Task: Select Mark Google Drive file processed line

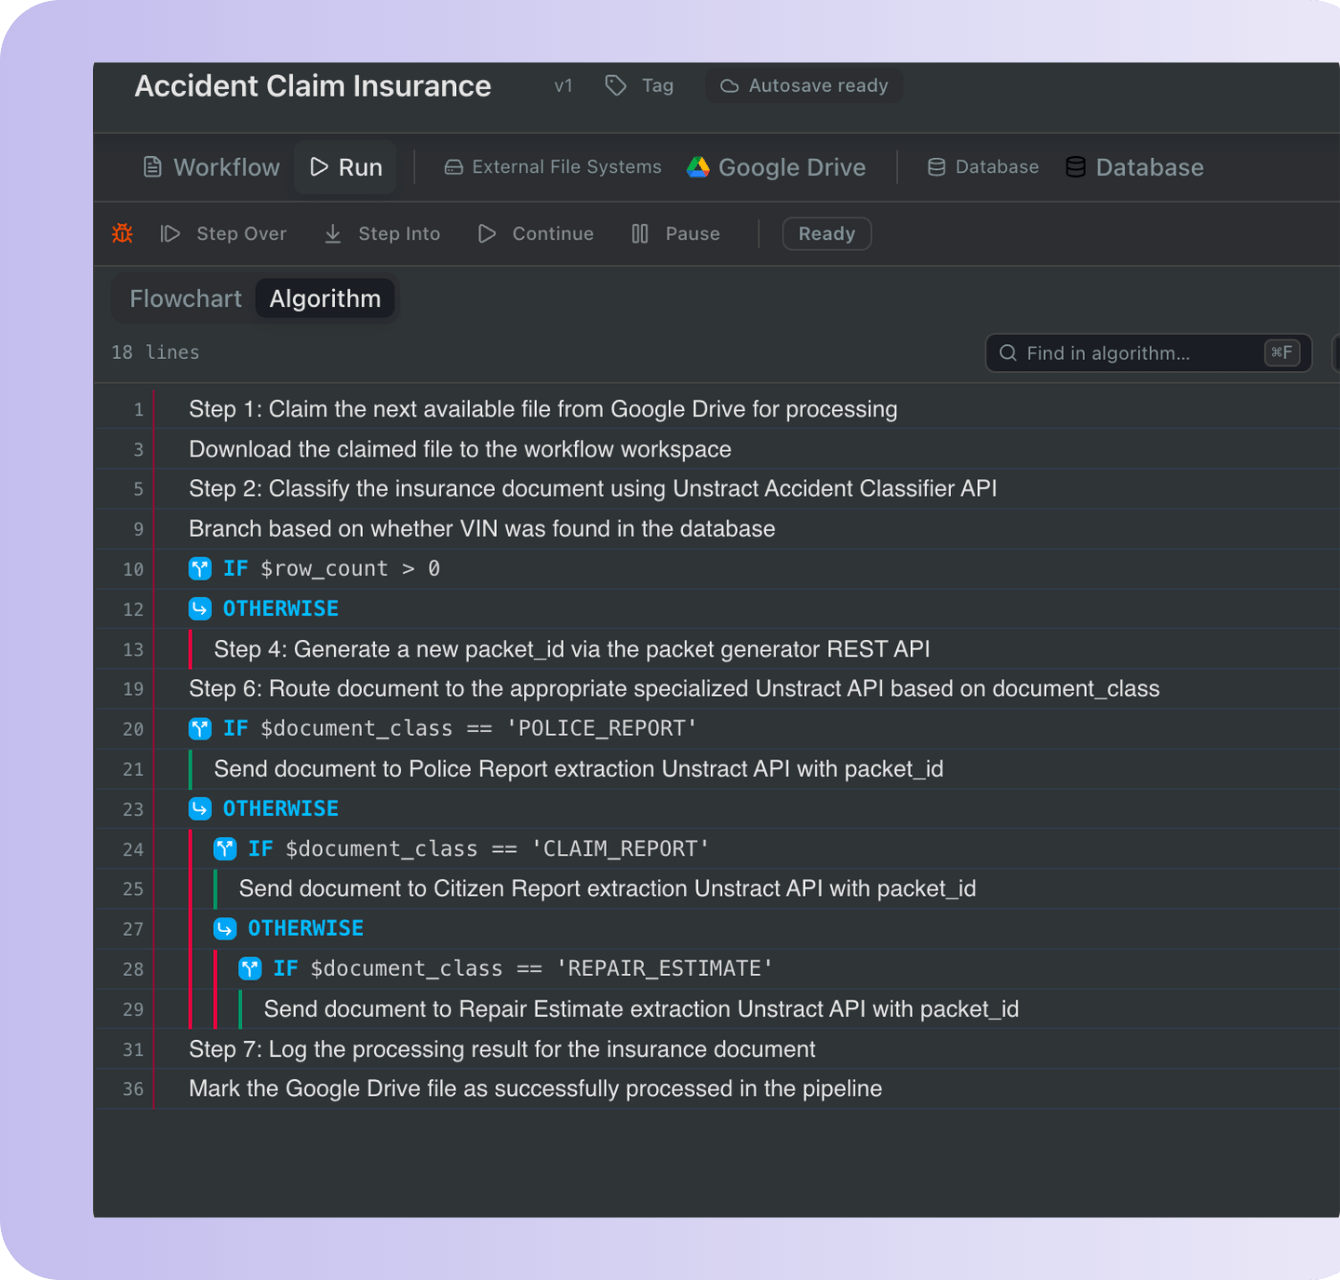Action: pyautogui.click(x=536, y=1089)
